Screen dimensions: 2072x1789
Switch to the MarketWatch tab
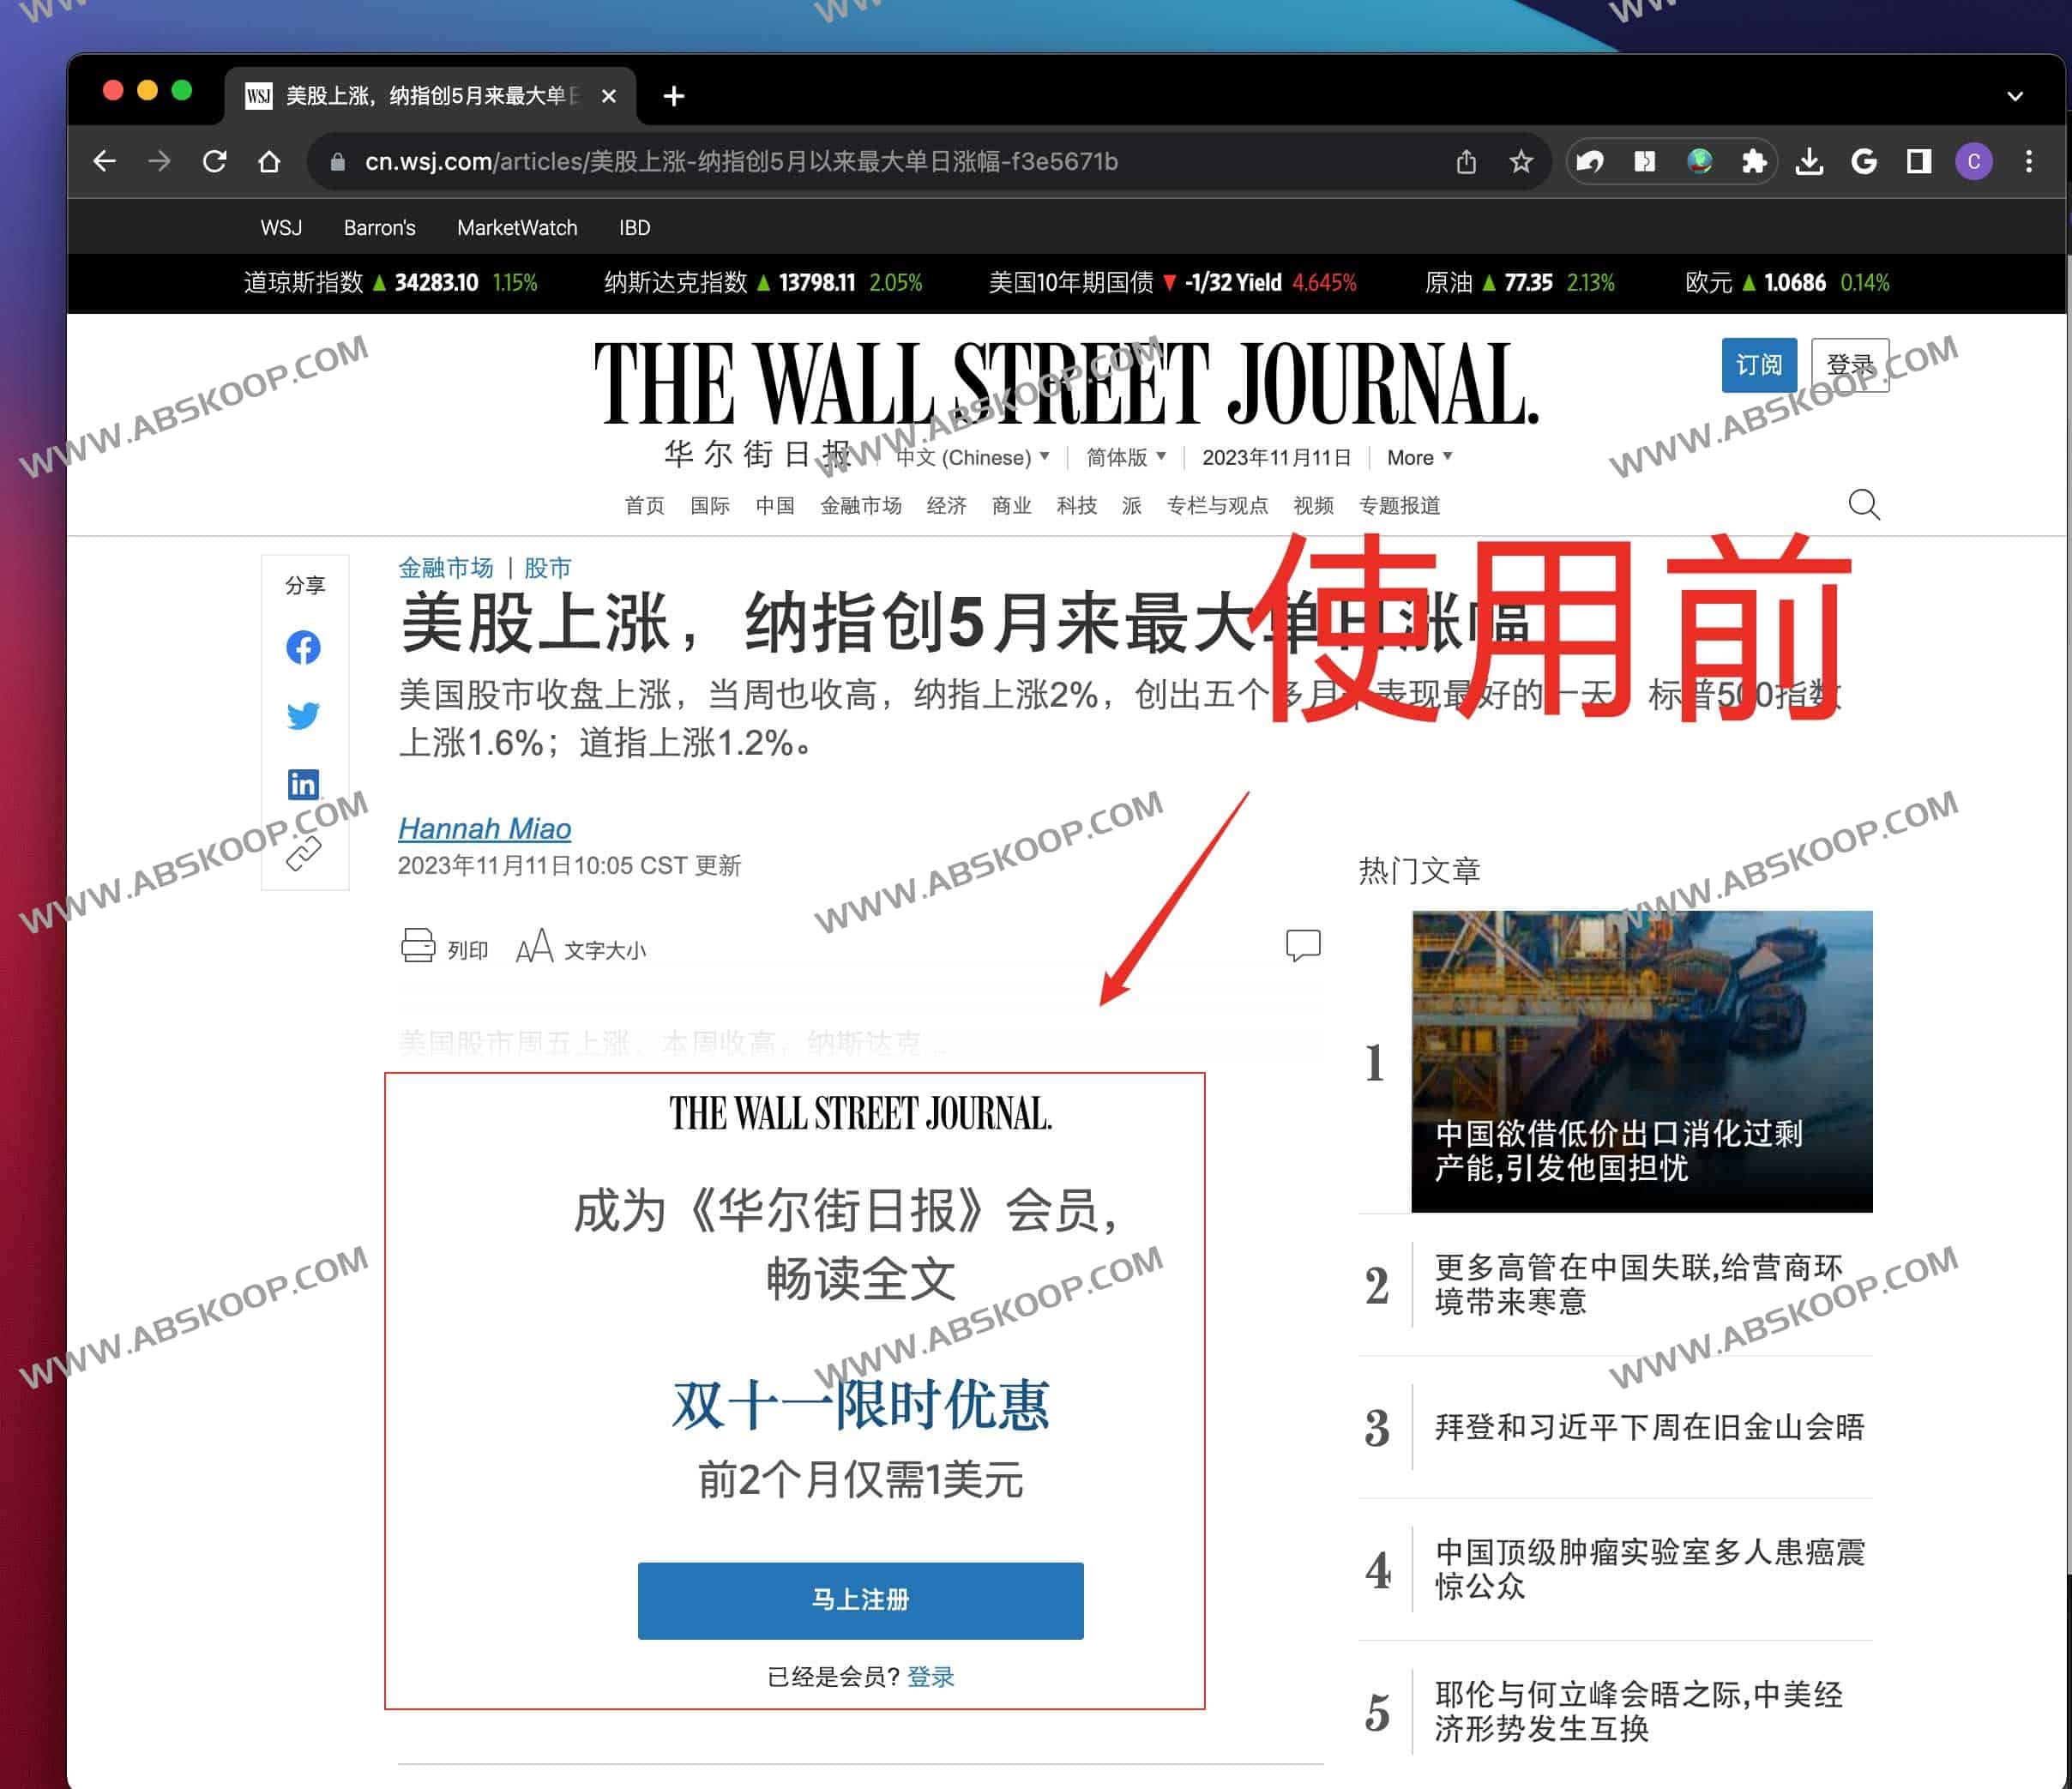click(517, 227)
